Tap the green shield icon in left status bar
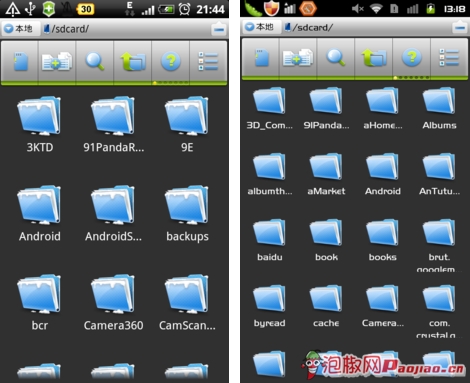Screen dimensions: 470x383 (49, 9)
